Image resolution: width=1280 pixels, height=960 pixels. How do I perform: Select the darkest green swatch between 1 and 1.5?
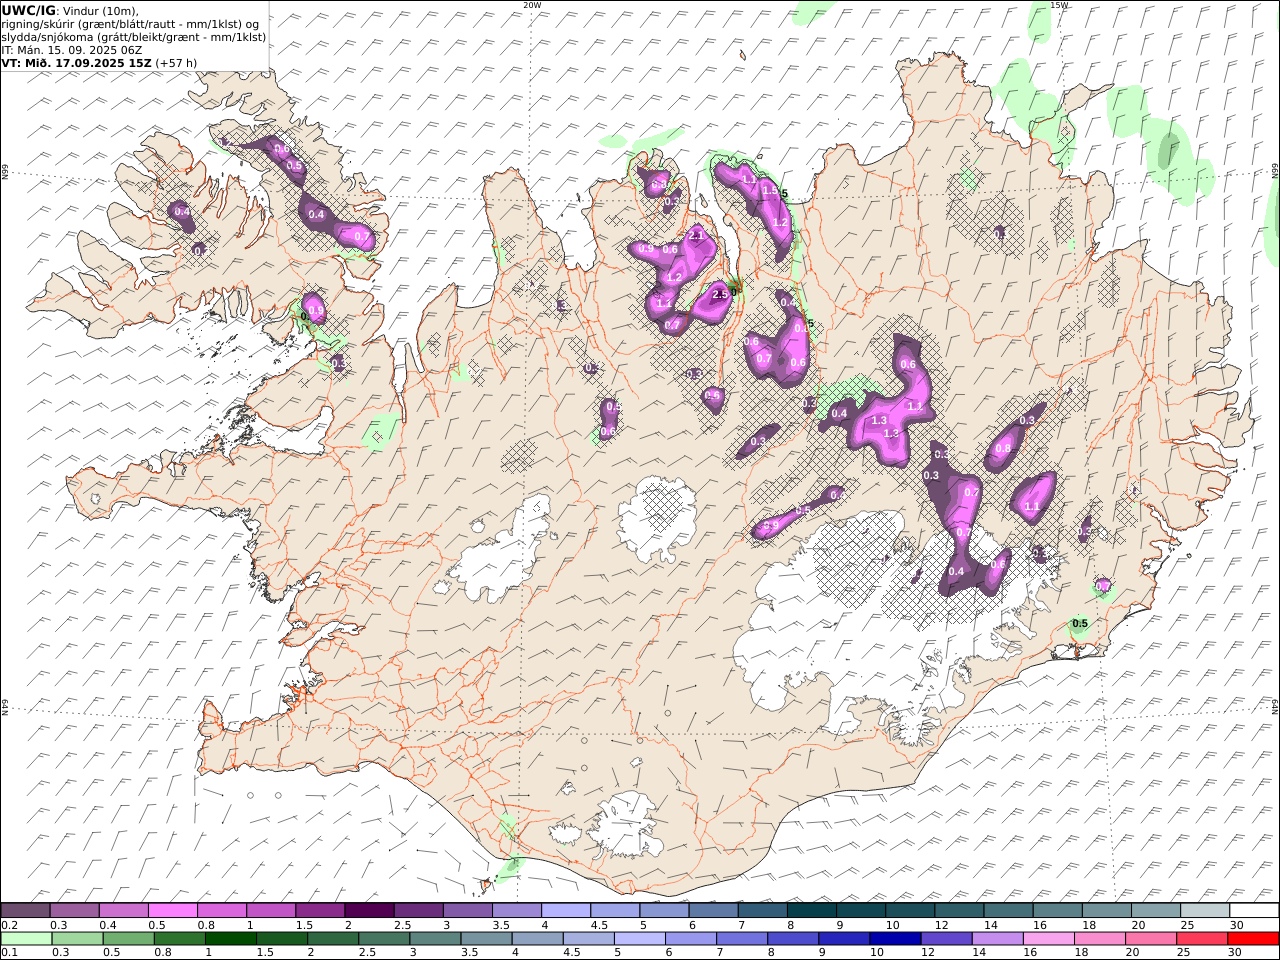[231, 938]
